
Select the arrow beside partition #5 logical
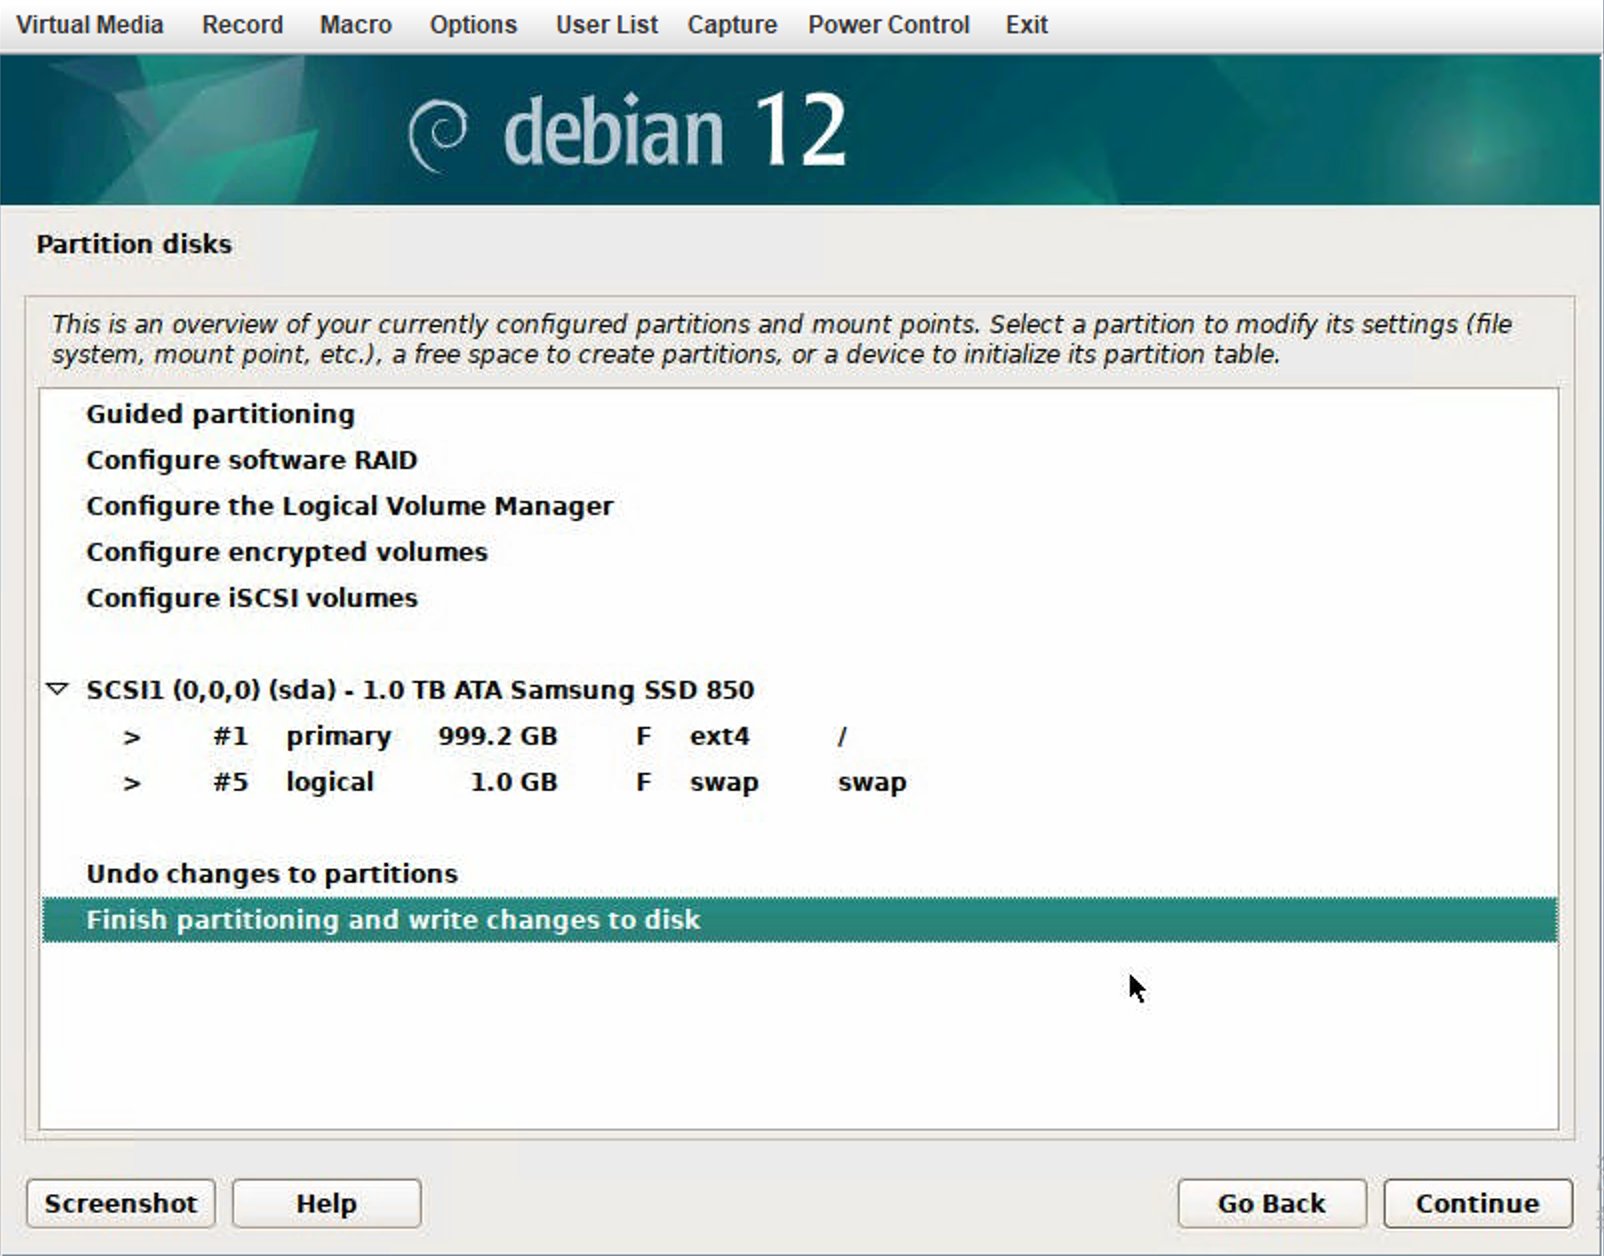pos(132,783)
